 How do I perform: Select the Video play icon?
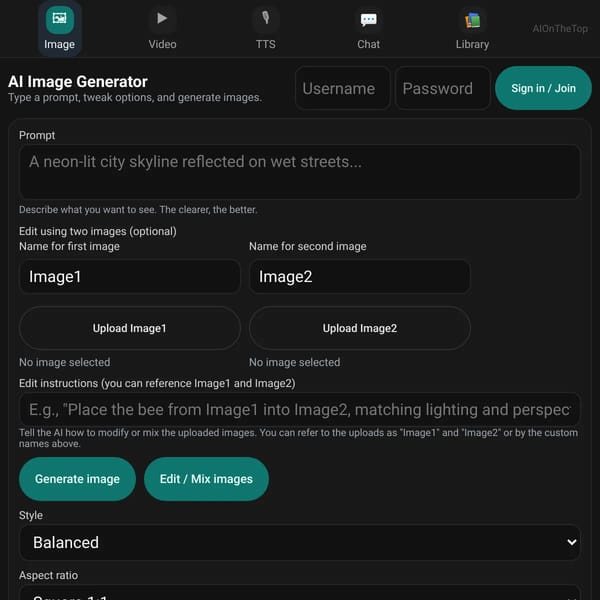[x=162, y=18]
